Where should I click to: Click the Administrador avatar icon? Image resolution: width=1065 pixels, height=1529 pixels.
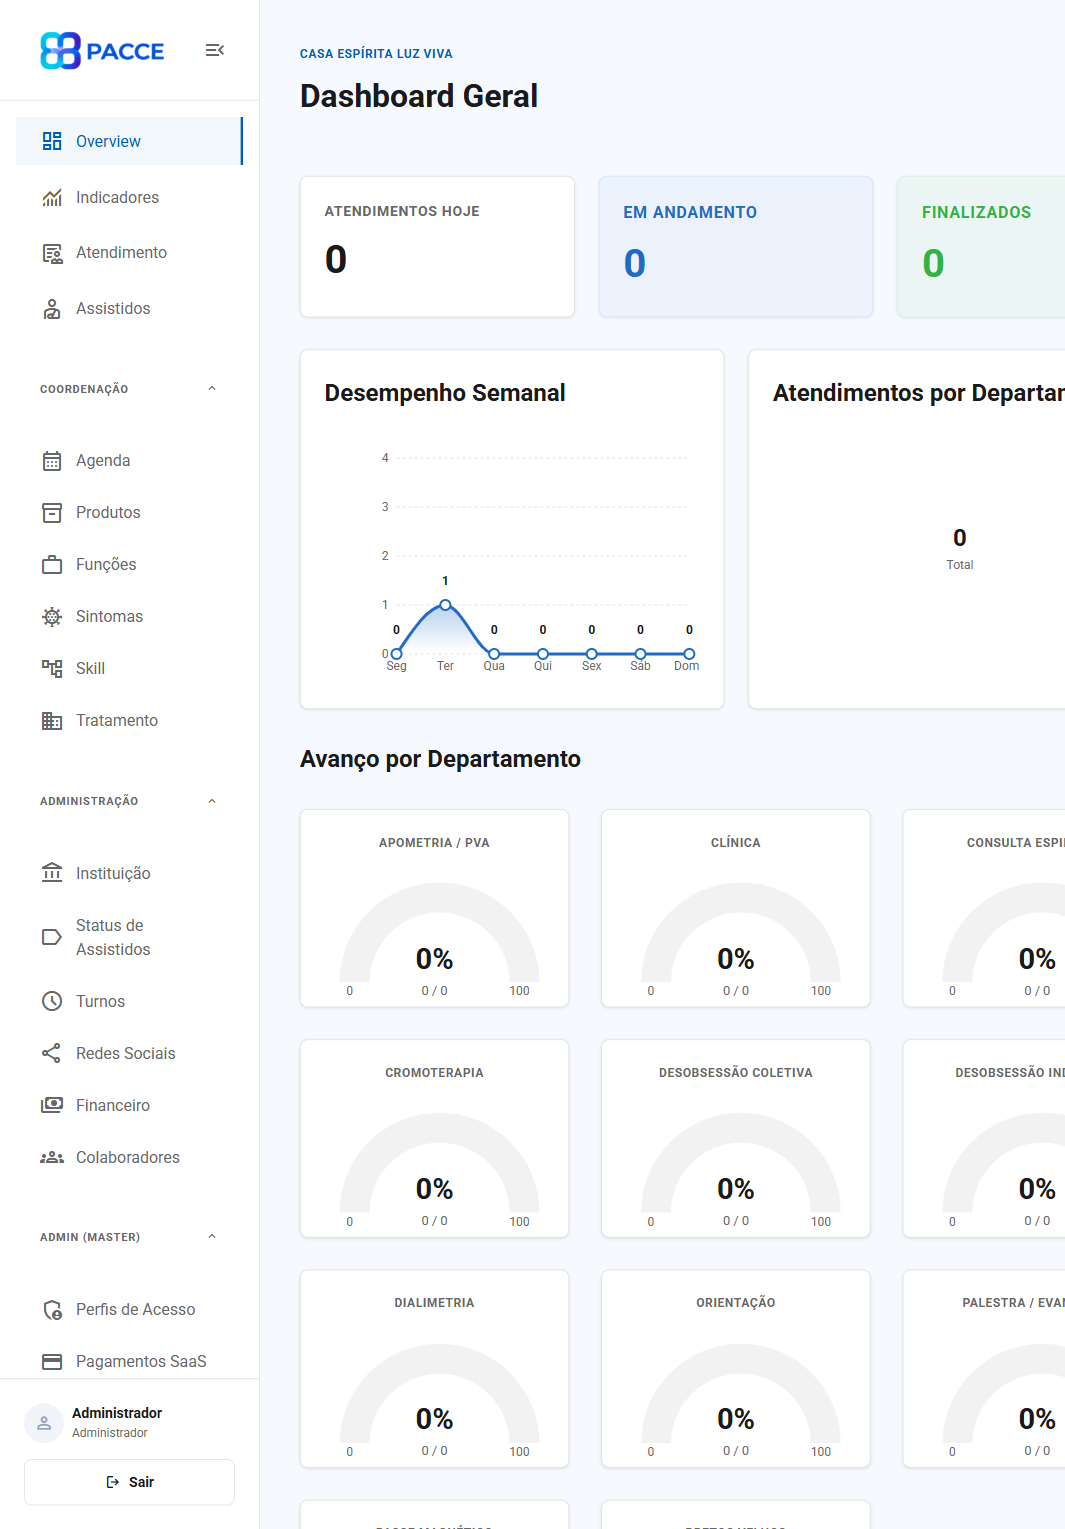[44, 1423]
